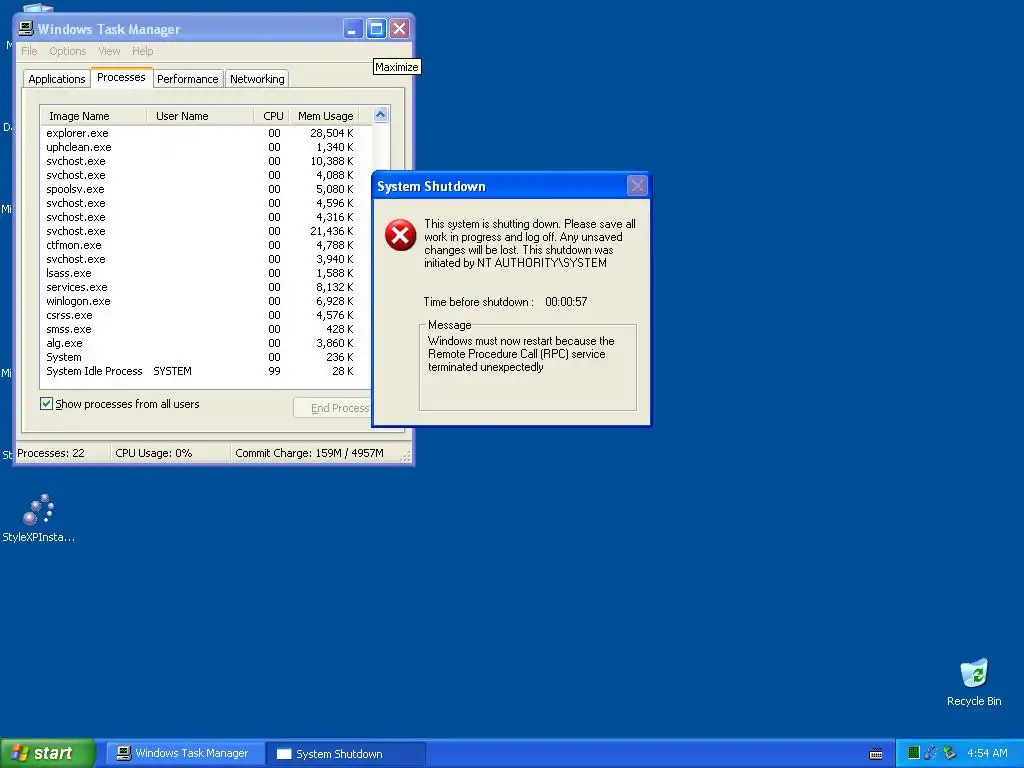1024x768 pixels.
Task: Minimize the Windows Task Manager window
Action: pyautogui.click(x=353, y=29)
